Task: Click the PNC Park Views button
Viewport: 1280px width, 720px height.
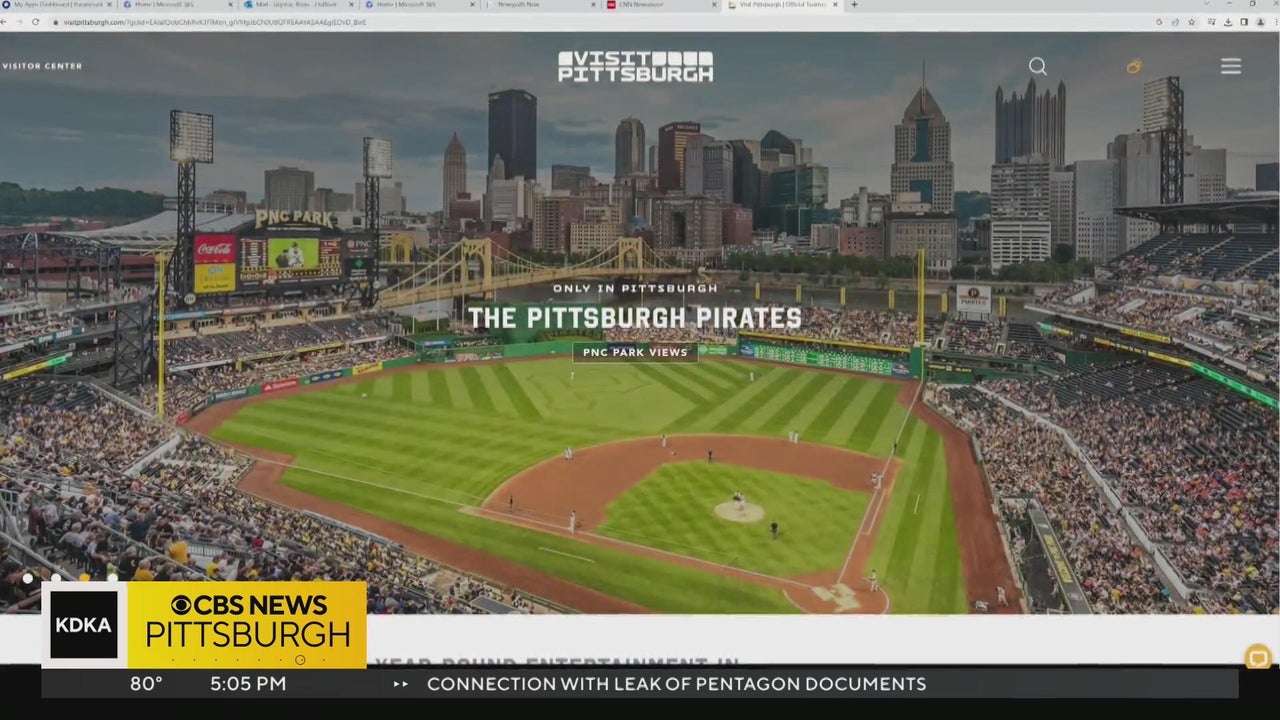Action: pos(635,352)
